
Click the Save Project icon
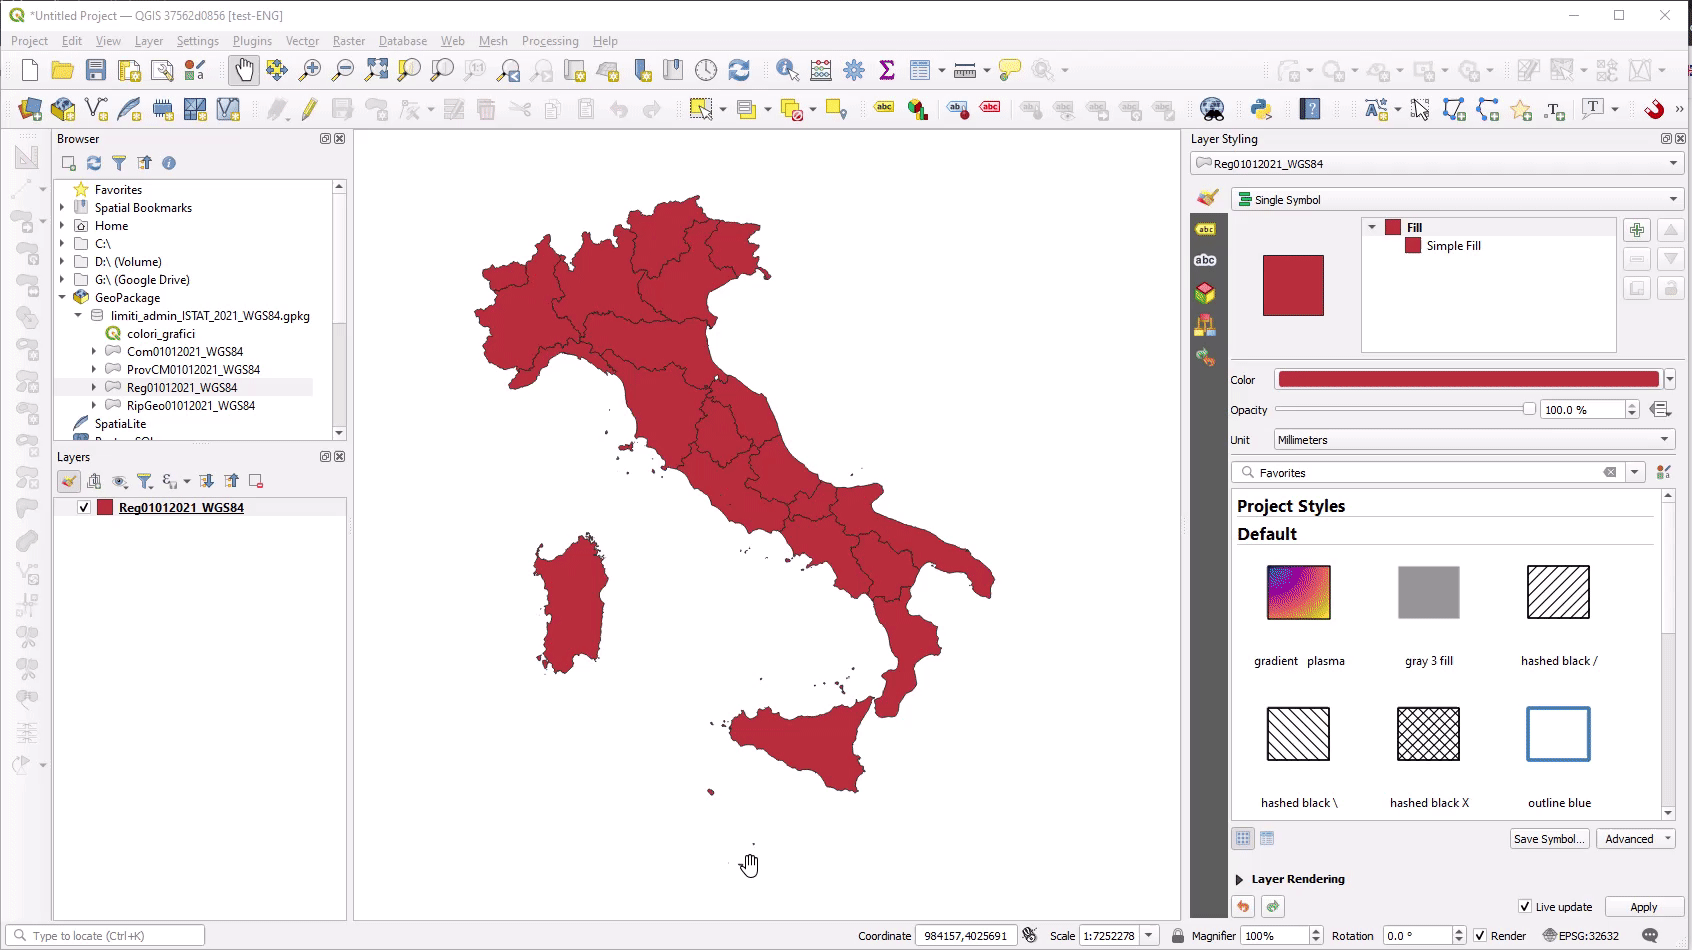coord(96,70)
